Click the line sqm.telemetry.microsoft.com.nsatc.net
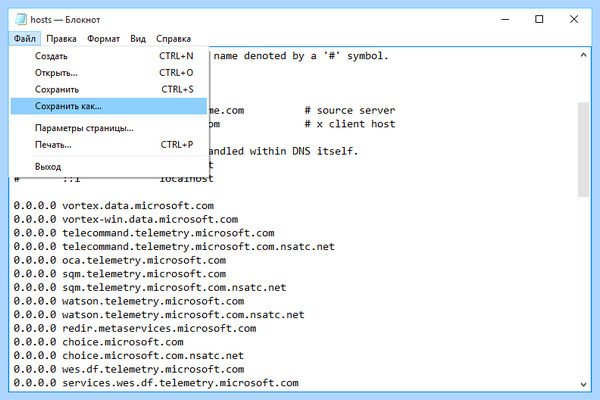 pyautogui.click(x=150, y=287)
